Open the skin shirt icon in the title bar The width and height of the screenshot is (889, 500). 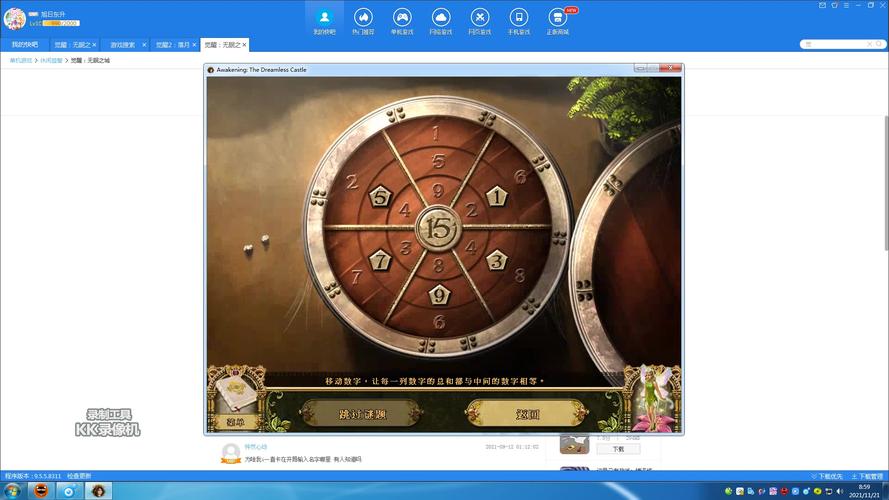tap(835, 5)
